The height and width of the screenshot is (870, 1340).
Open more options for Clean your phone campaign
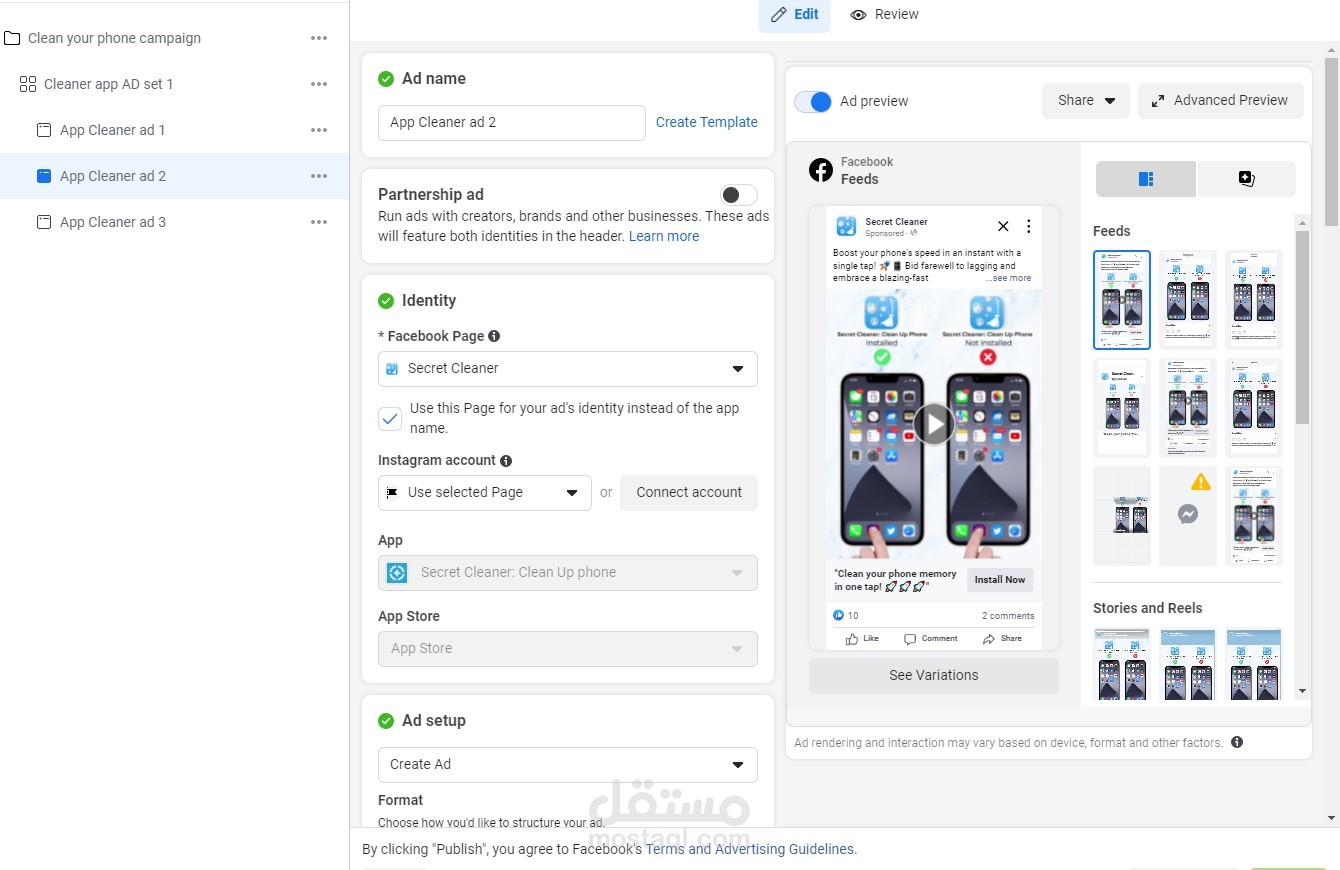click(x=319, y=38)
